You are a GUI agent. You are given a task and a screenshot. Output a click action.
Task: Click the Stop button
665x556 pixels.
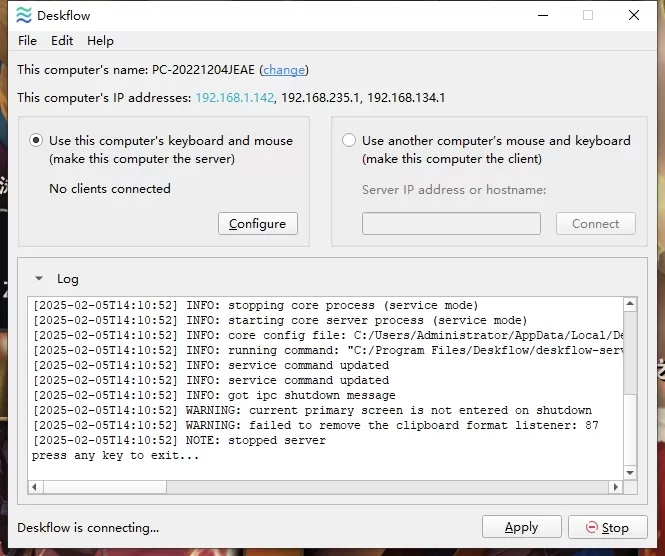coord(608,527)
